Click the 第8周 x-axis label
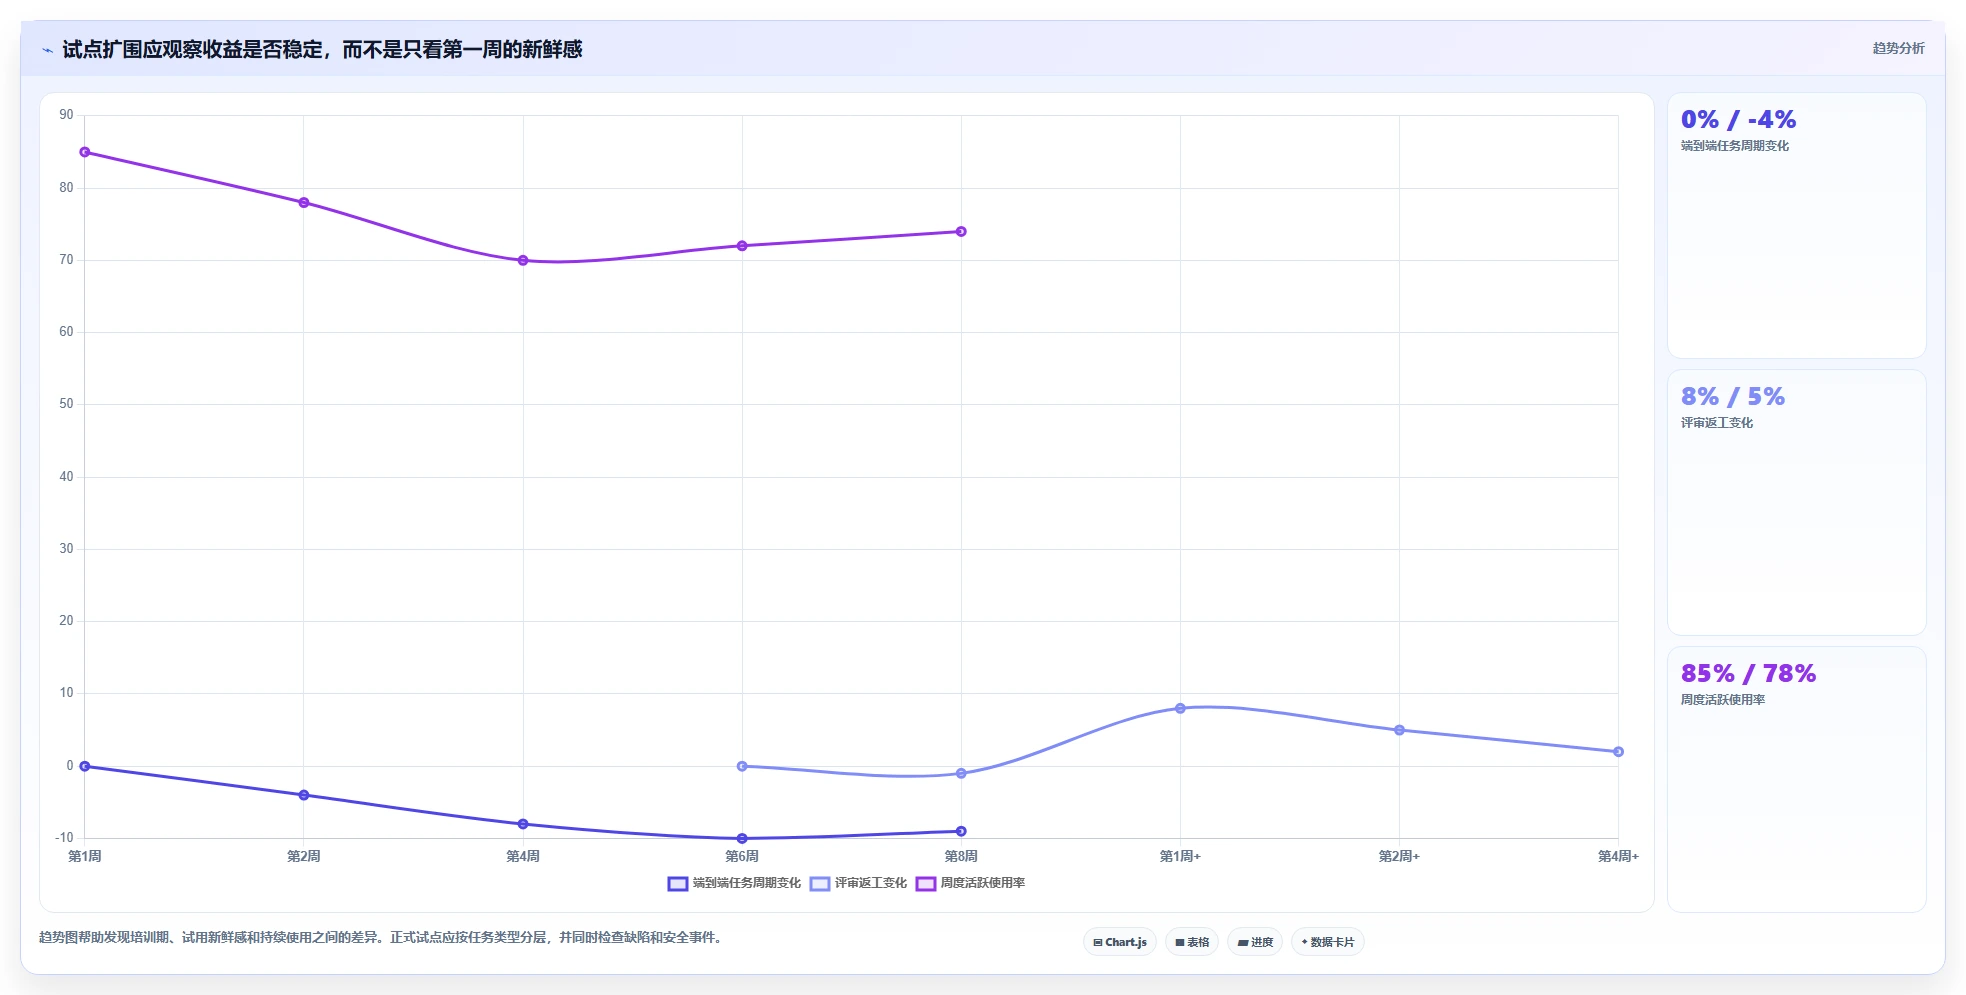The width and height of the screenshot is (1966, 995). coord(961,857)
